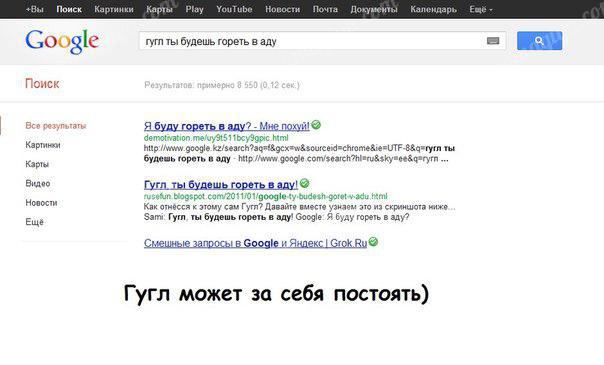
Task: Select 'Все результаты' in the left sidebar
Action: 56,126
